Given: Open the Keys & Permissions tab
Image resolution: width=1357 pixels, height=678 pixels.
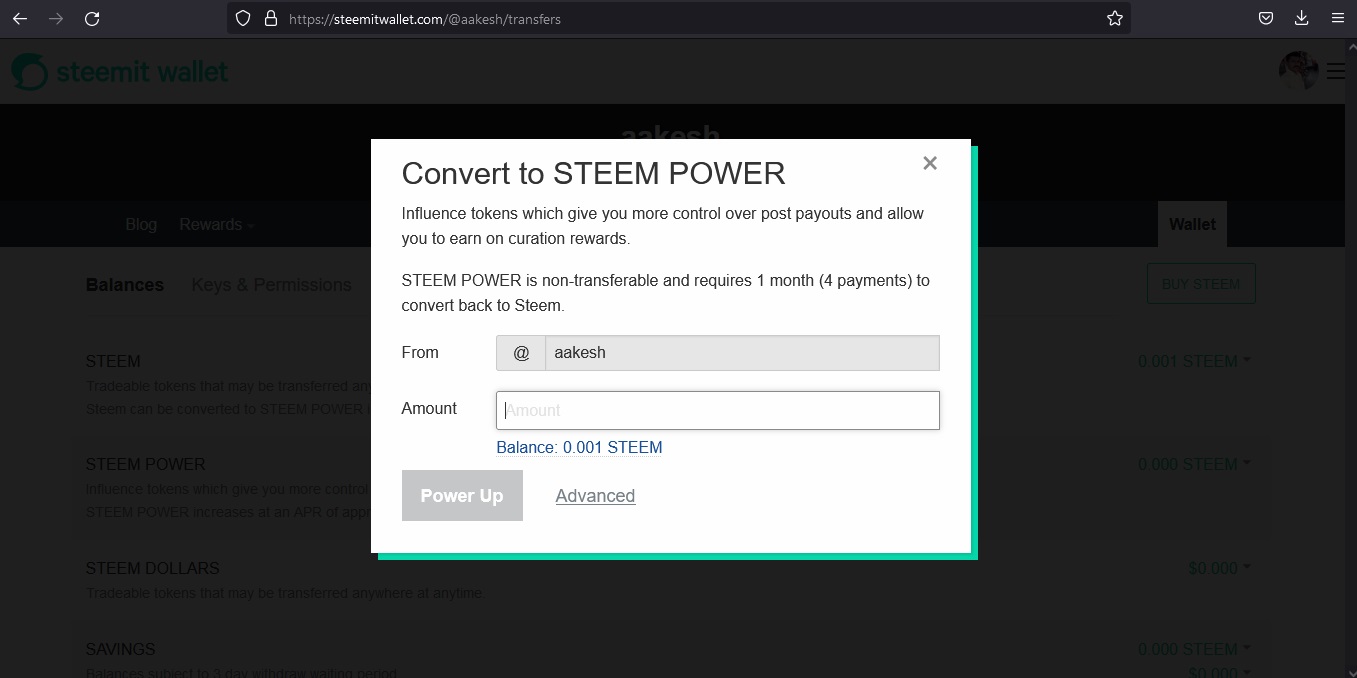Looking at the screenshot, I should [x=271, y=285].
